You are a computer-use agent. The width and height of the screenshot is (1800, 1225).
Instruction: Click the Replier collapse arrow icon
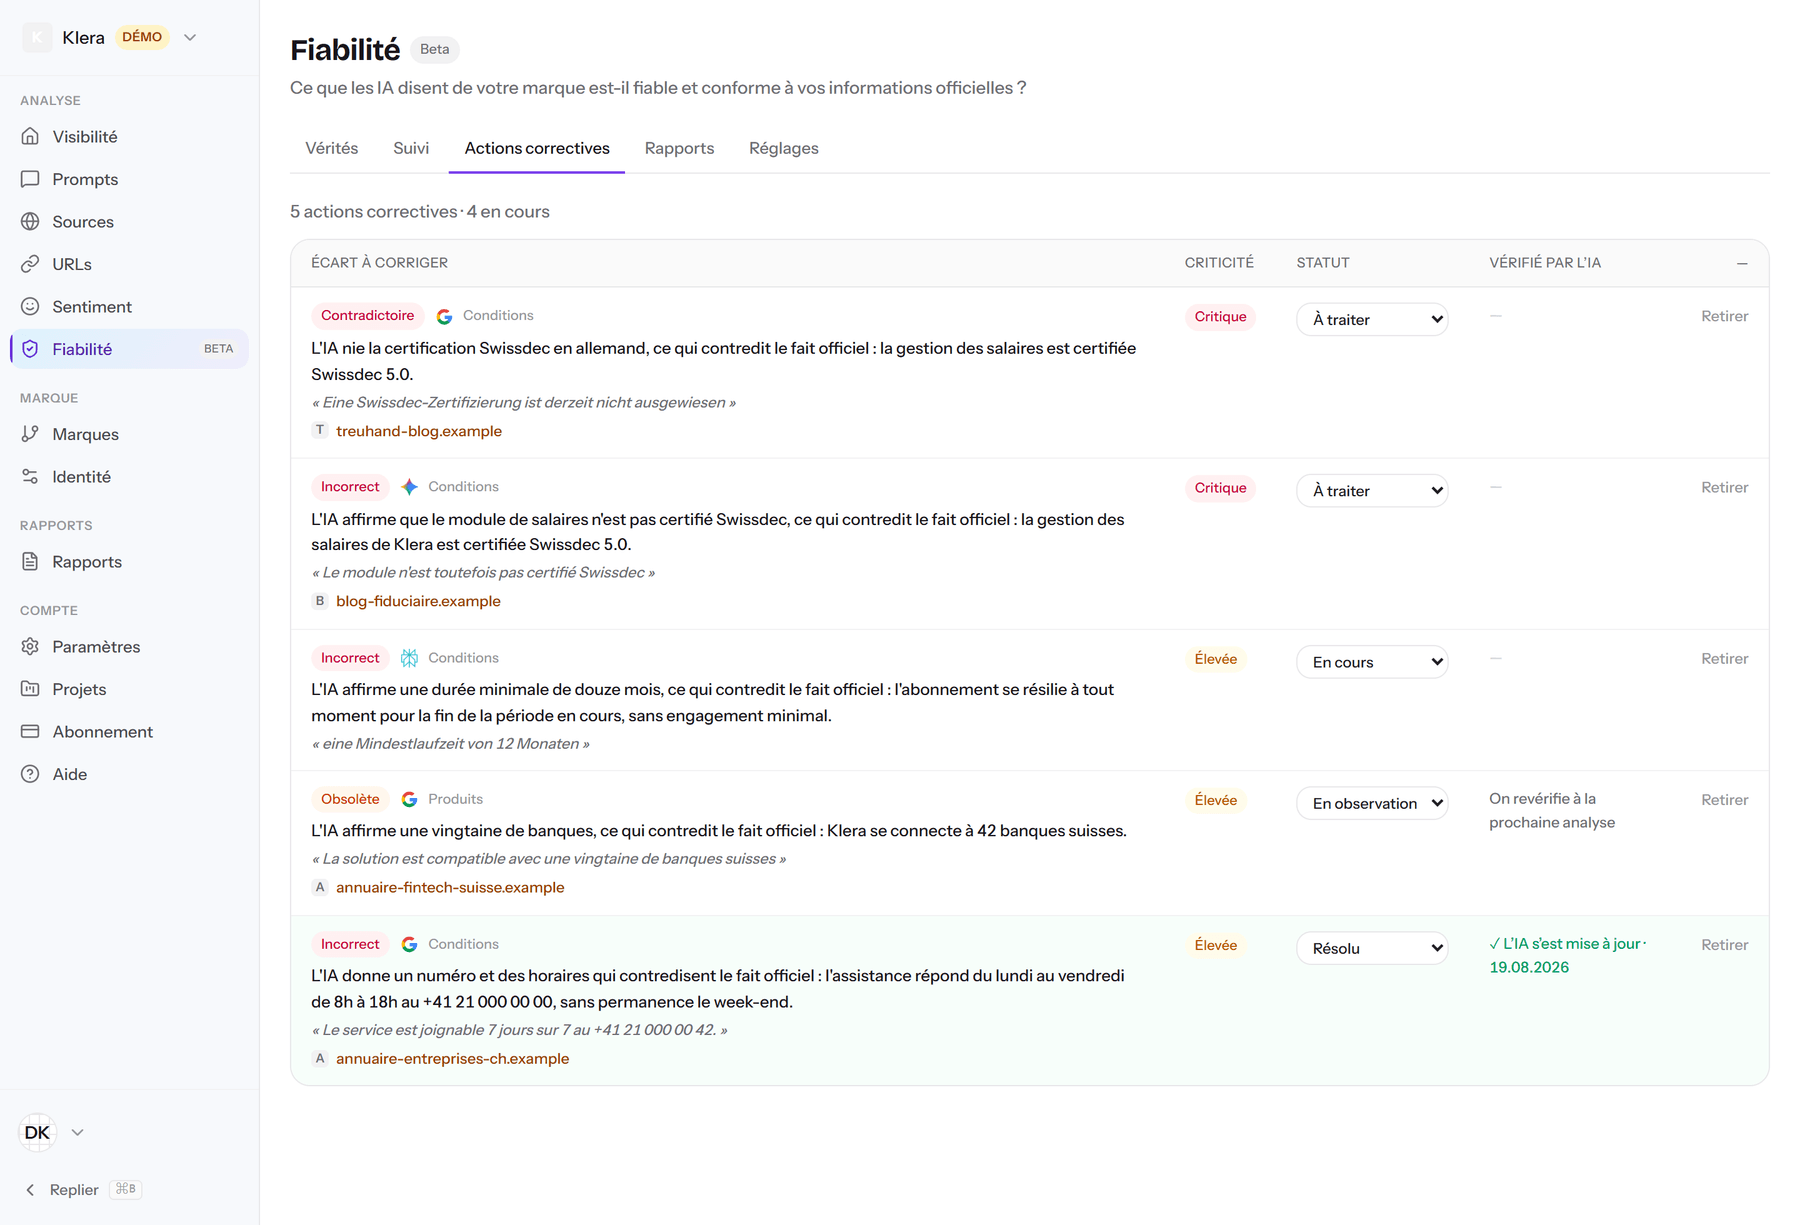pos(30,1190)
